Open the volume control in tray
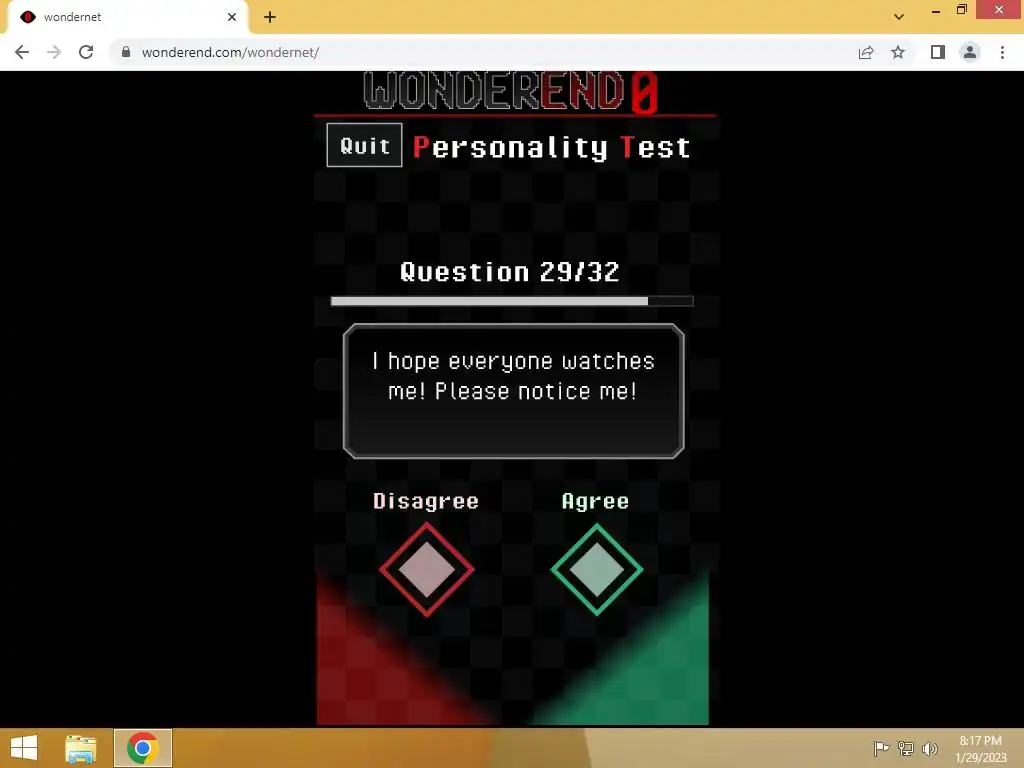 click(930, 748)
